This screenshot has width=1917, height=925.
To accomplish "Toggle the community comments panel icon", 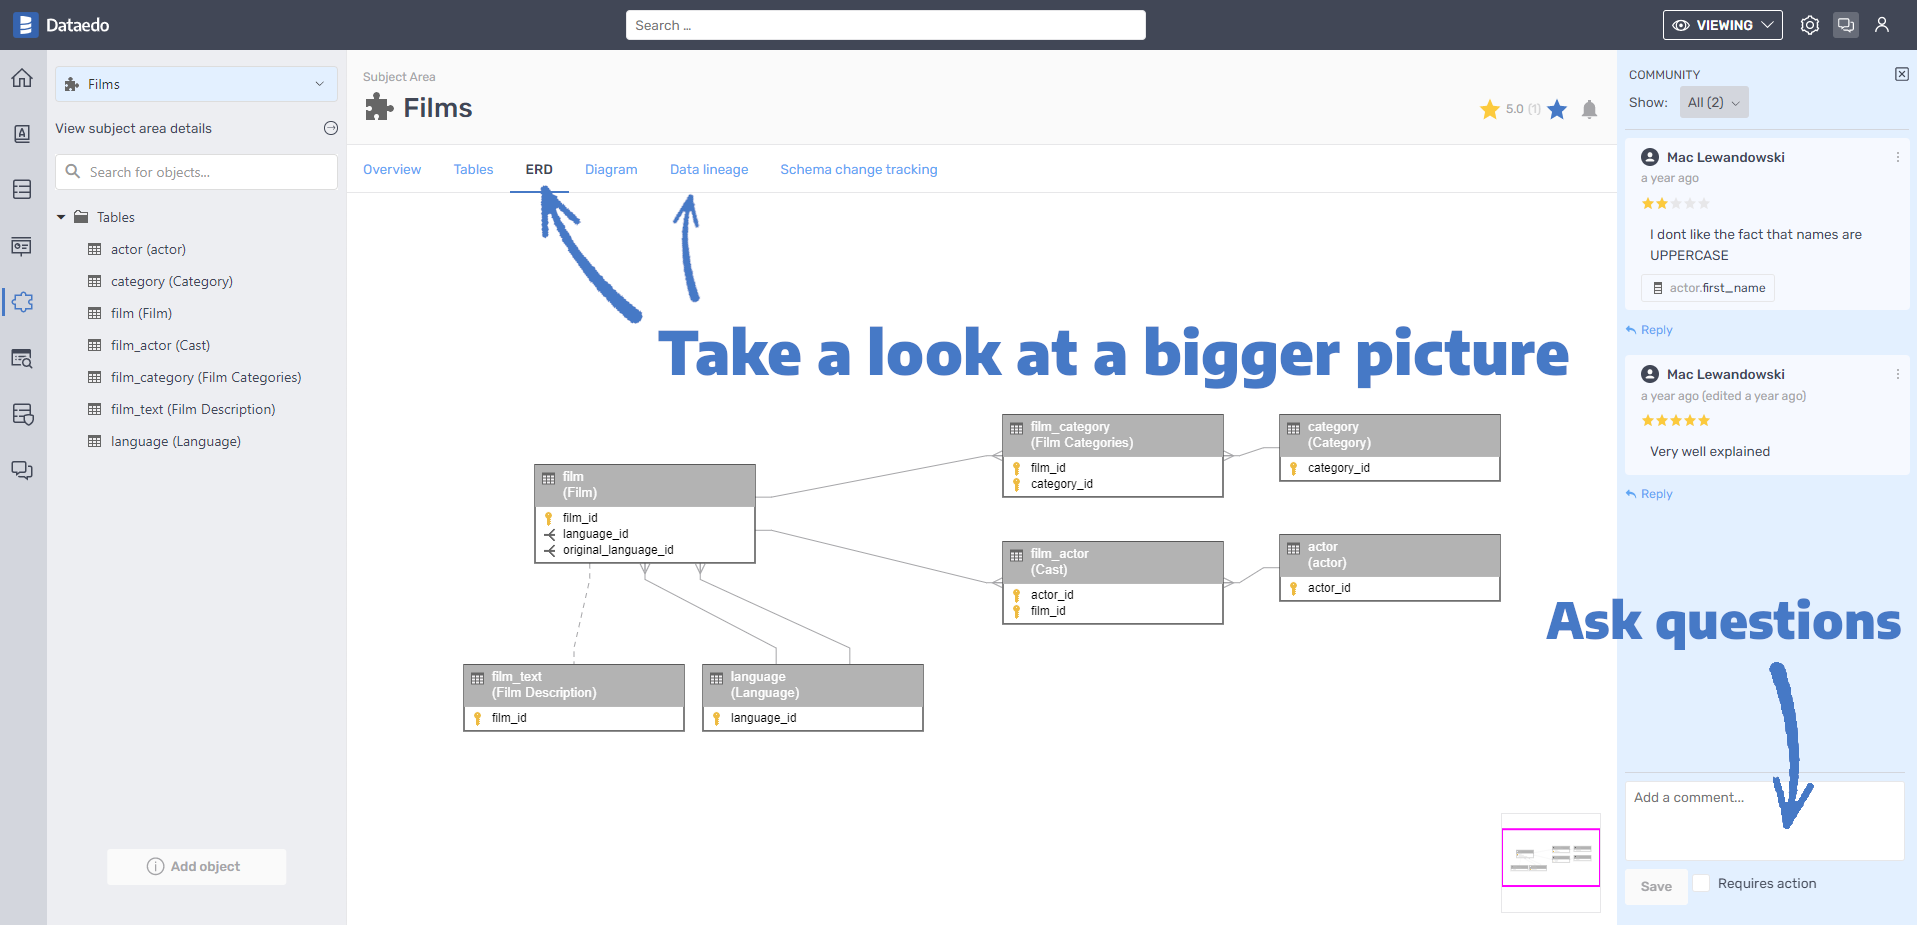I will pyautogui.click(x=1846, y=25).
